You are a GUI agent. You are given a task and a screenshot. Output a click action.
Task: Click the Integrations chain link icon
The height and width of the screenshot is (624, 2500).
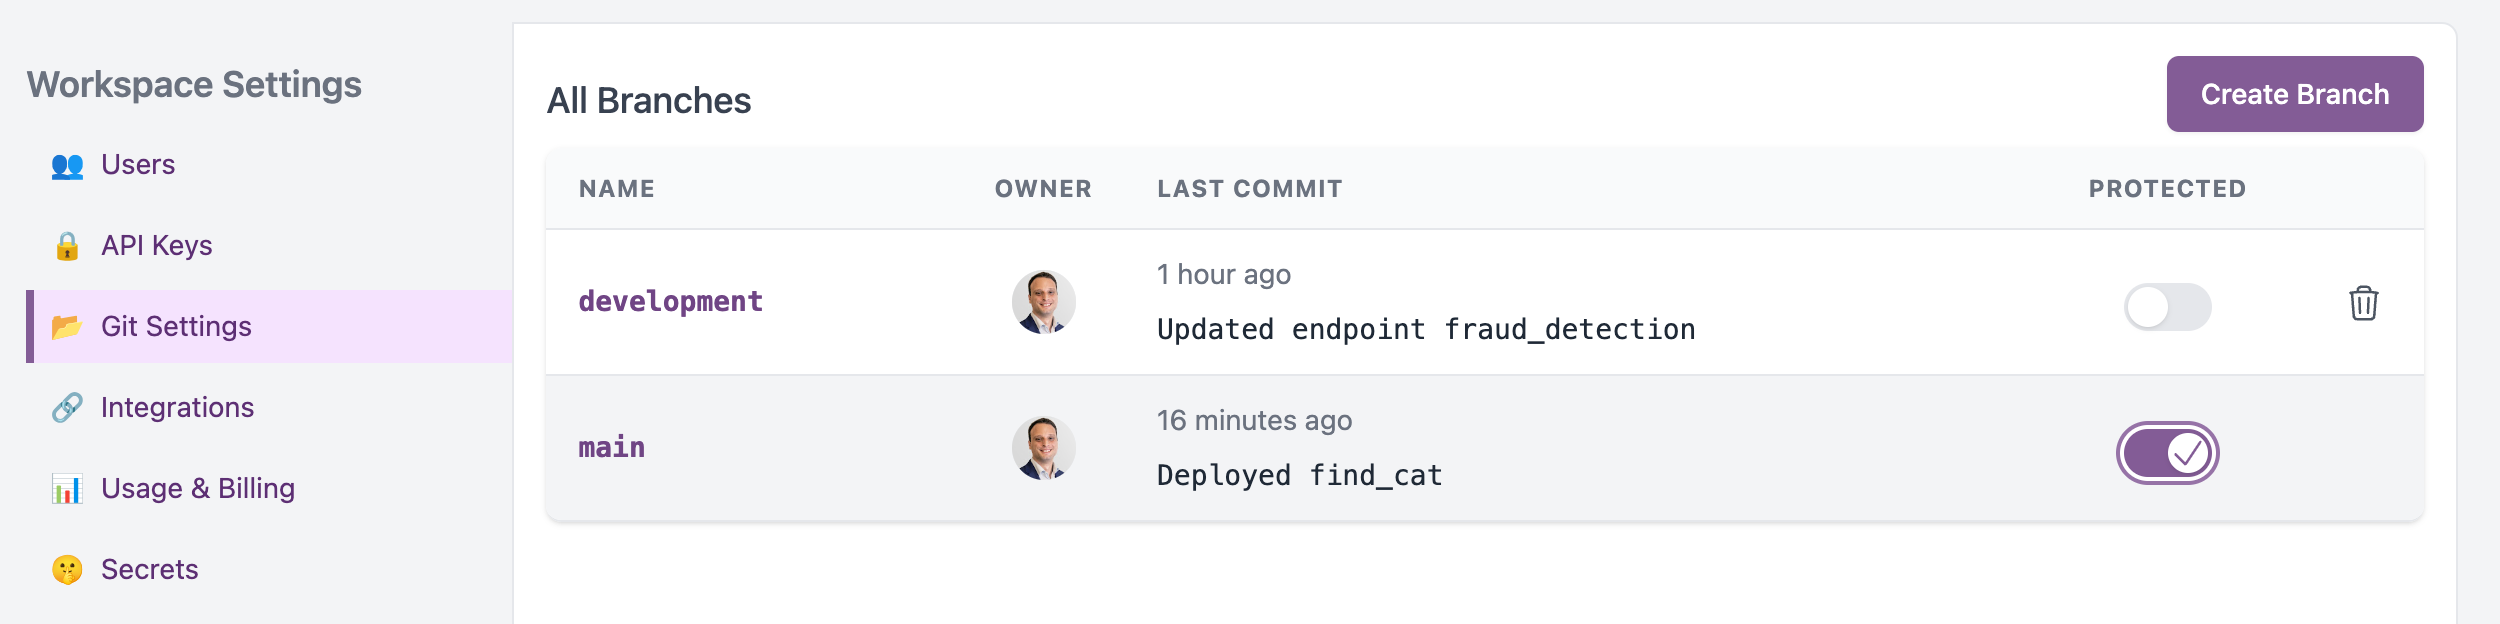click(67, 408)
